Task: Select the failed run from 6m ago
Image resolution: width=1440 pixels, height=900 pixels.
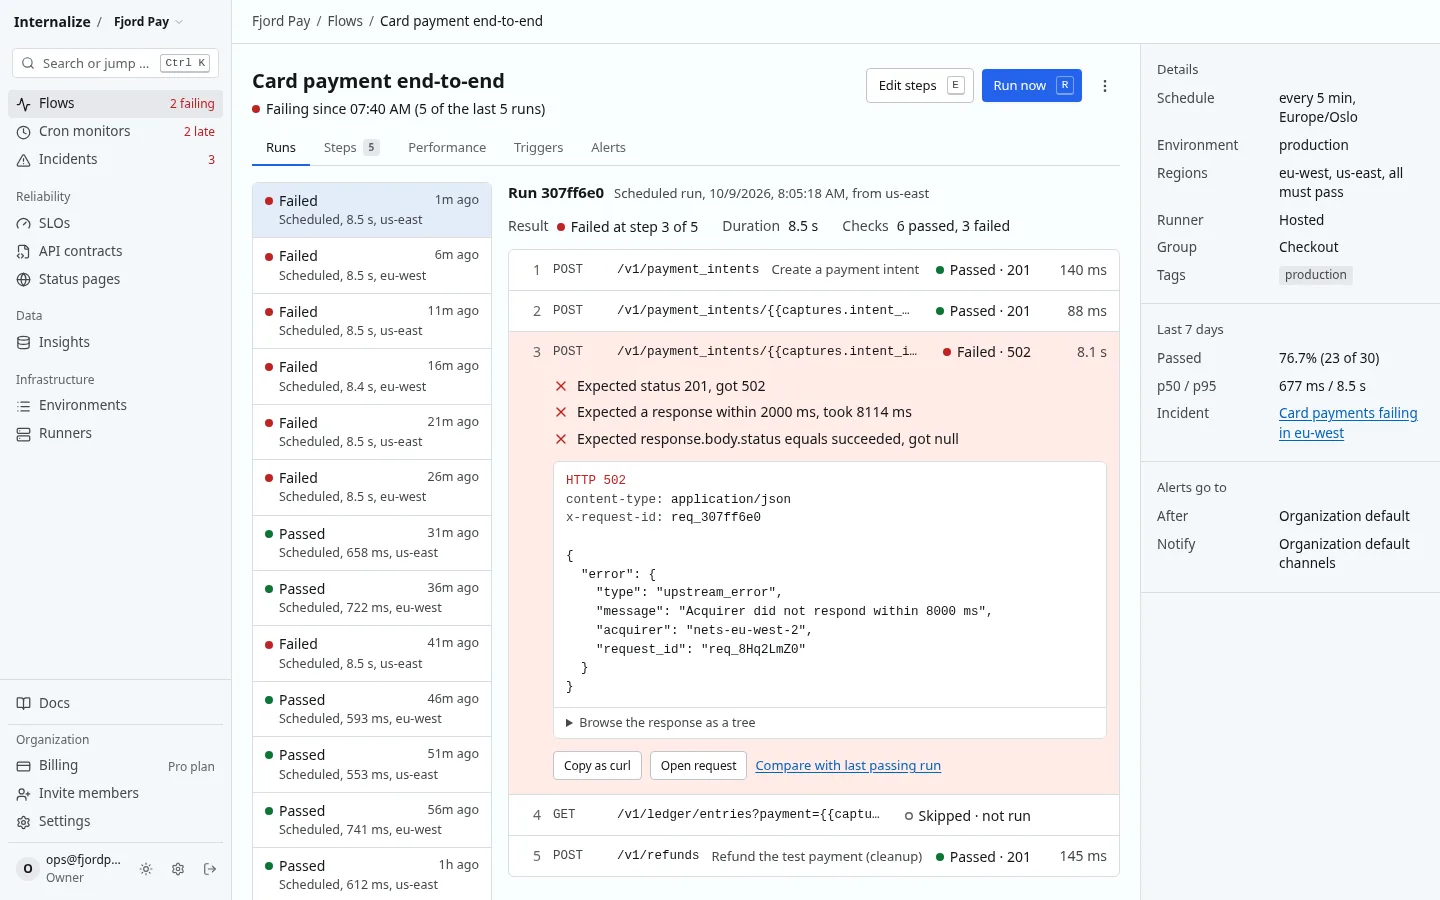Action: (372, 265)
